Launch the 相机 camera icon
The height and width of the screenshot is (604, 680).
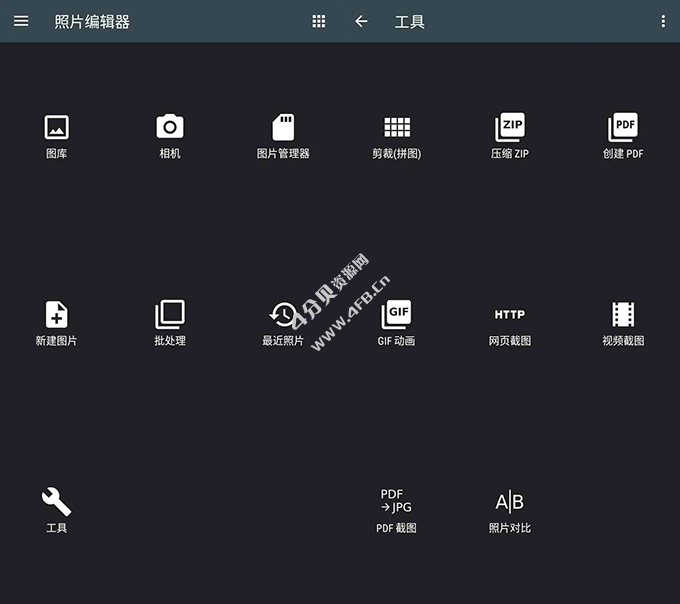pos(170,128)
